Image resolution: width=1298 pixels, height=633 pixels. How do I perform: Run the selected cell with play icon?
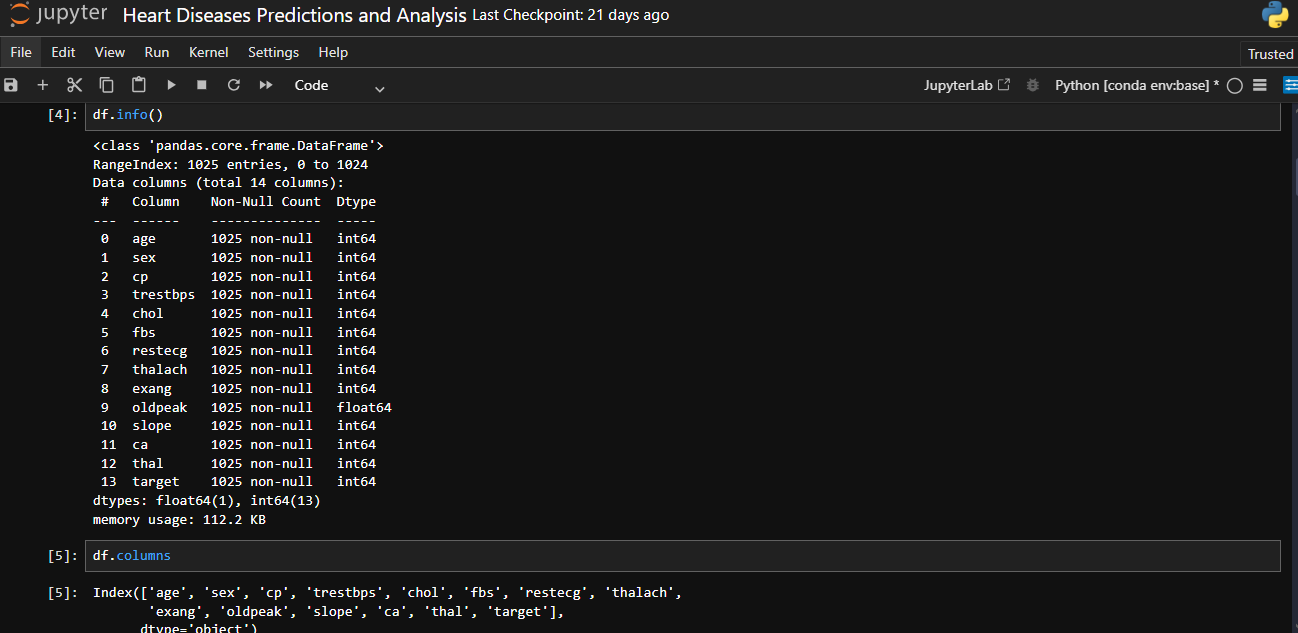pos(171,85)
